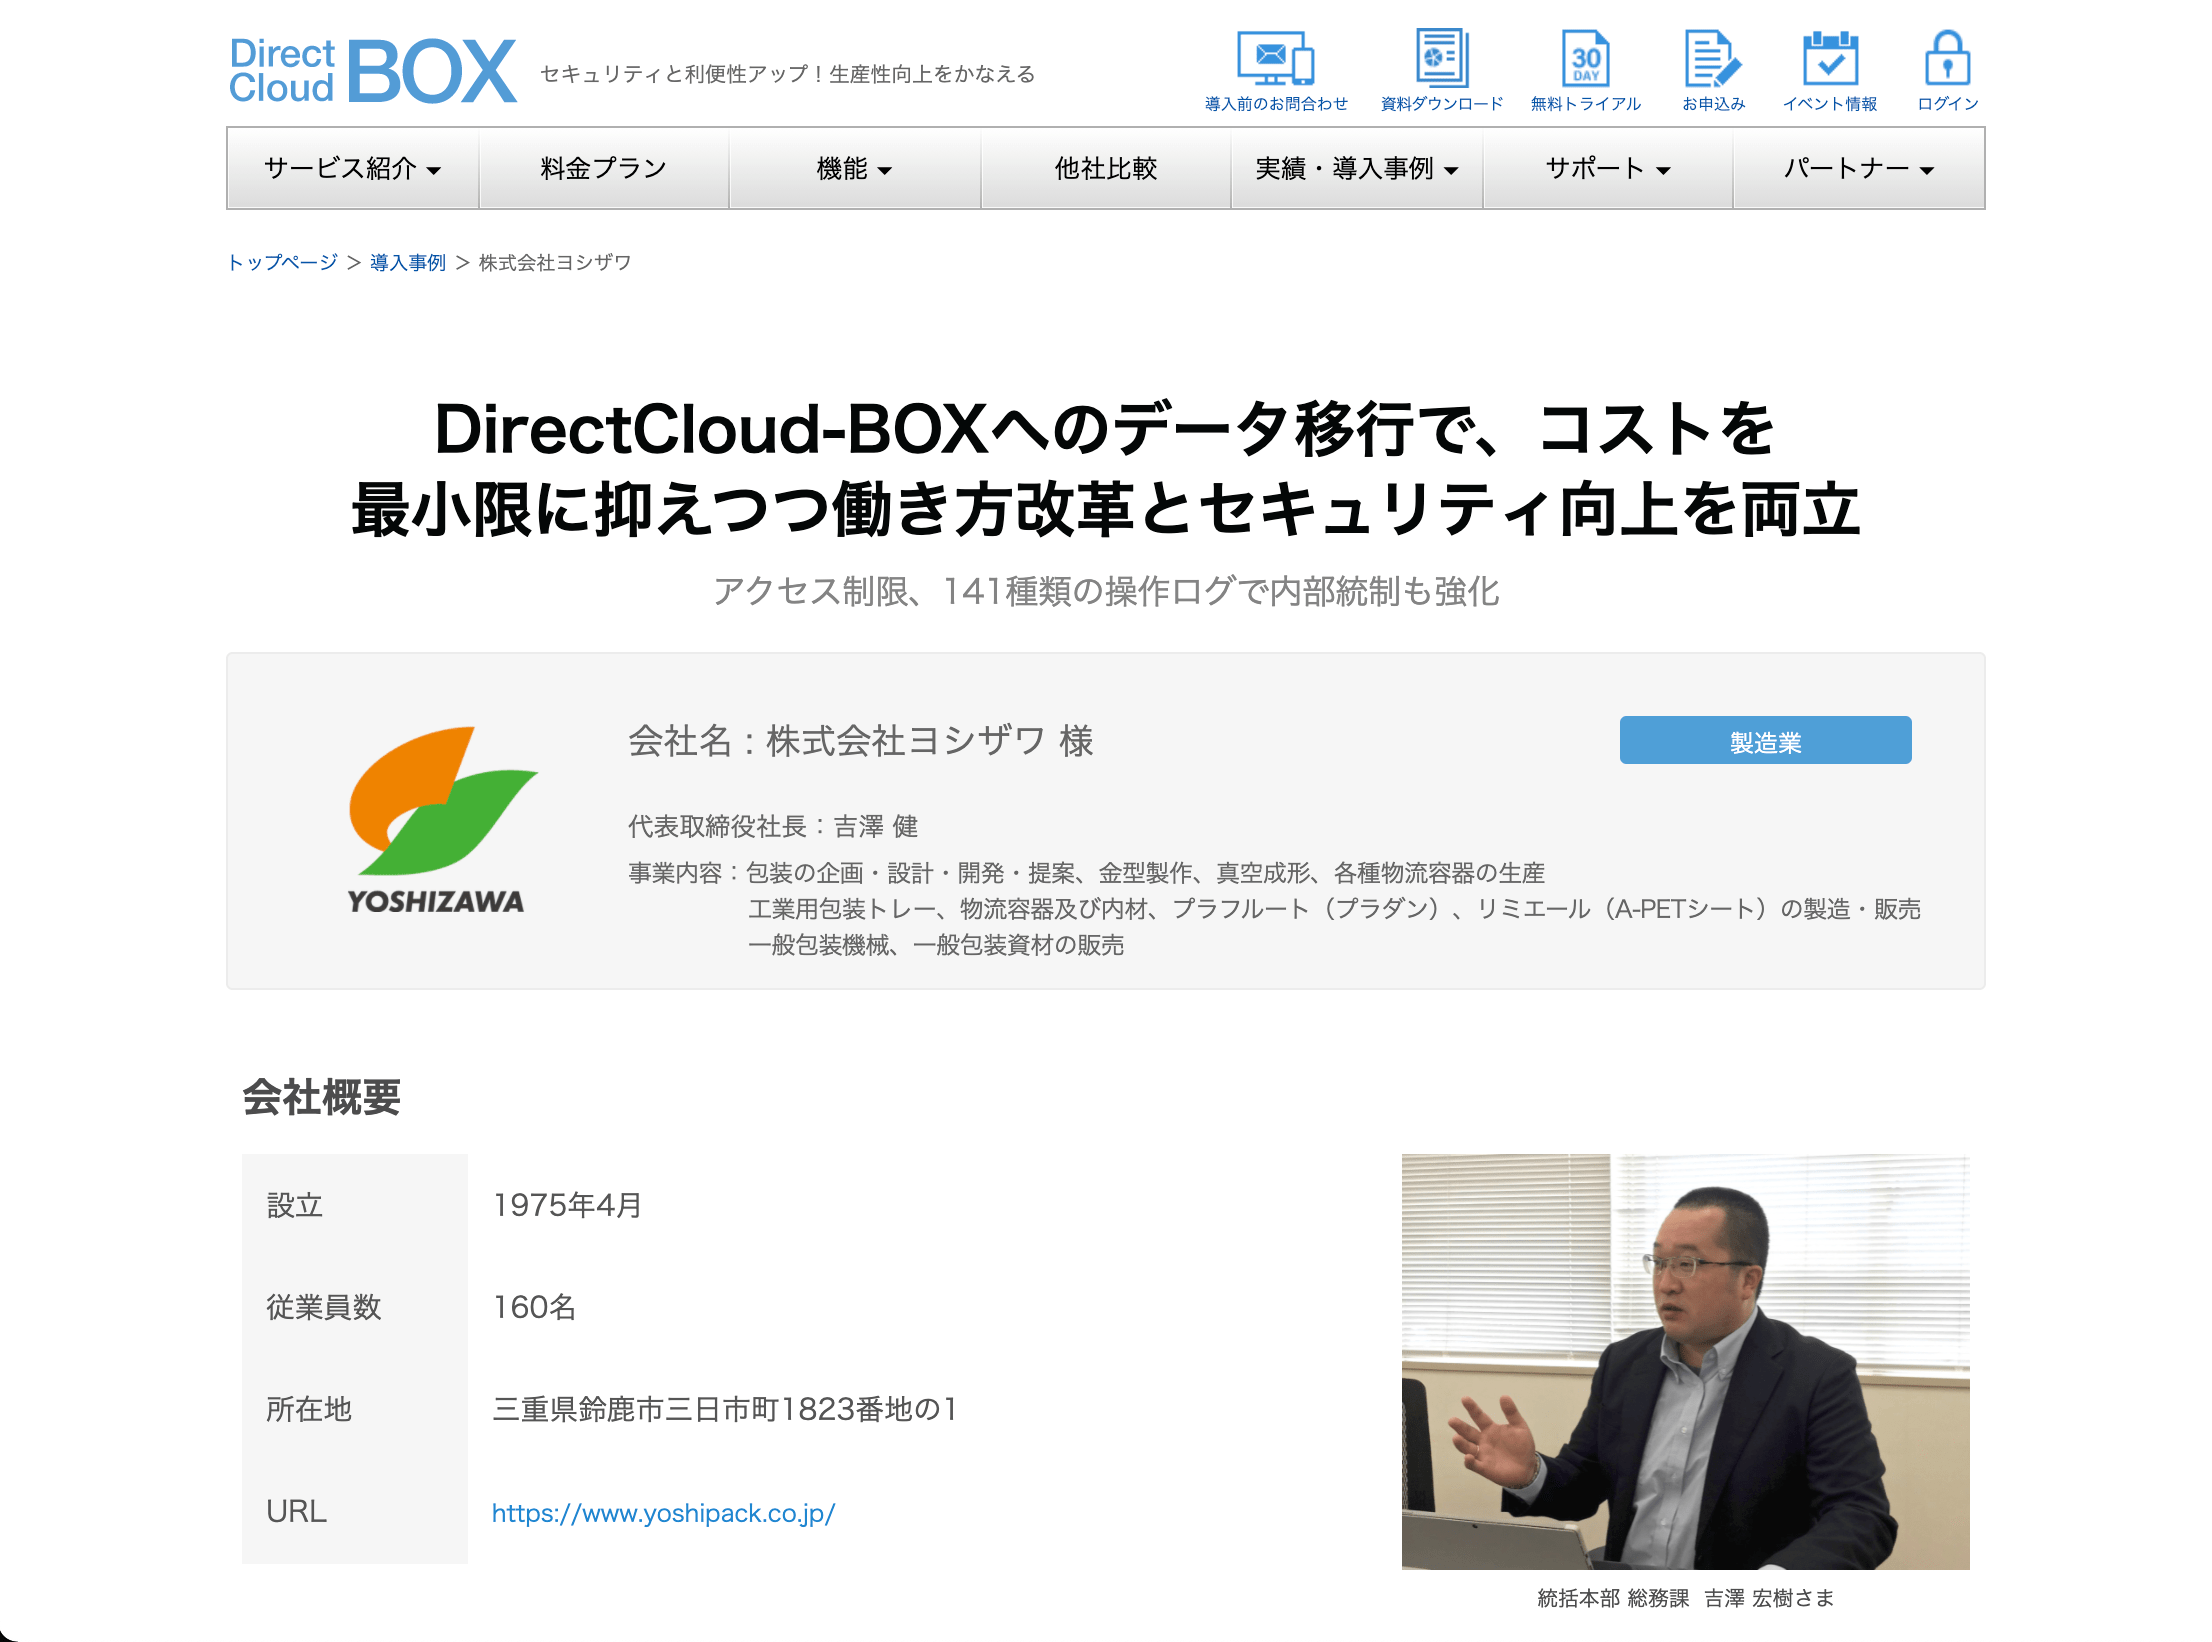Expand the サービス紹介 dropdown menu
The image size is (2212, 1642).
click(352, 168)
